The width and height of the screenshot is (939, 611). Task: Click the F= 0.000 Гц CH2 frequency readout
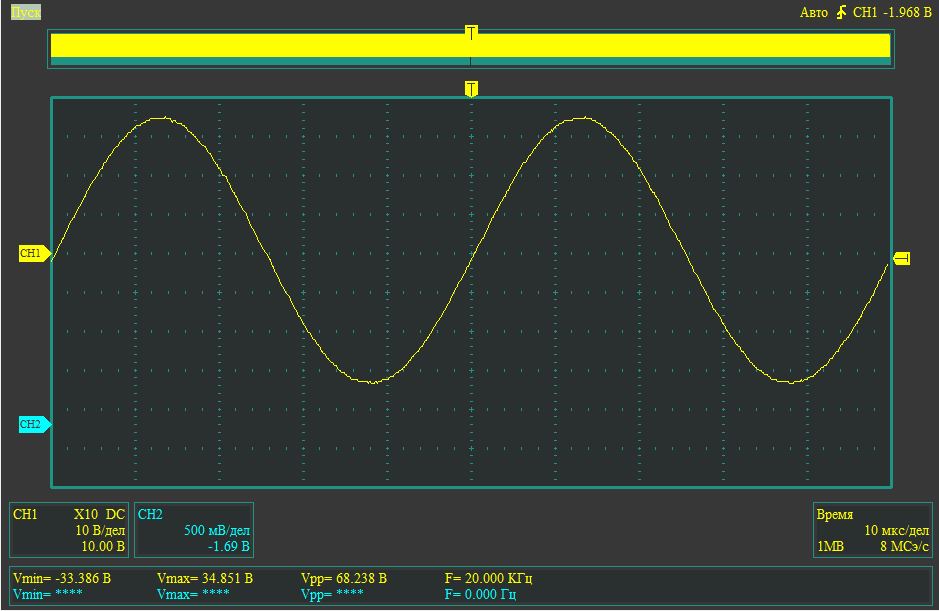click(x=480, y=594)
